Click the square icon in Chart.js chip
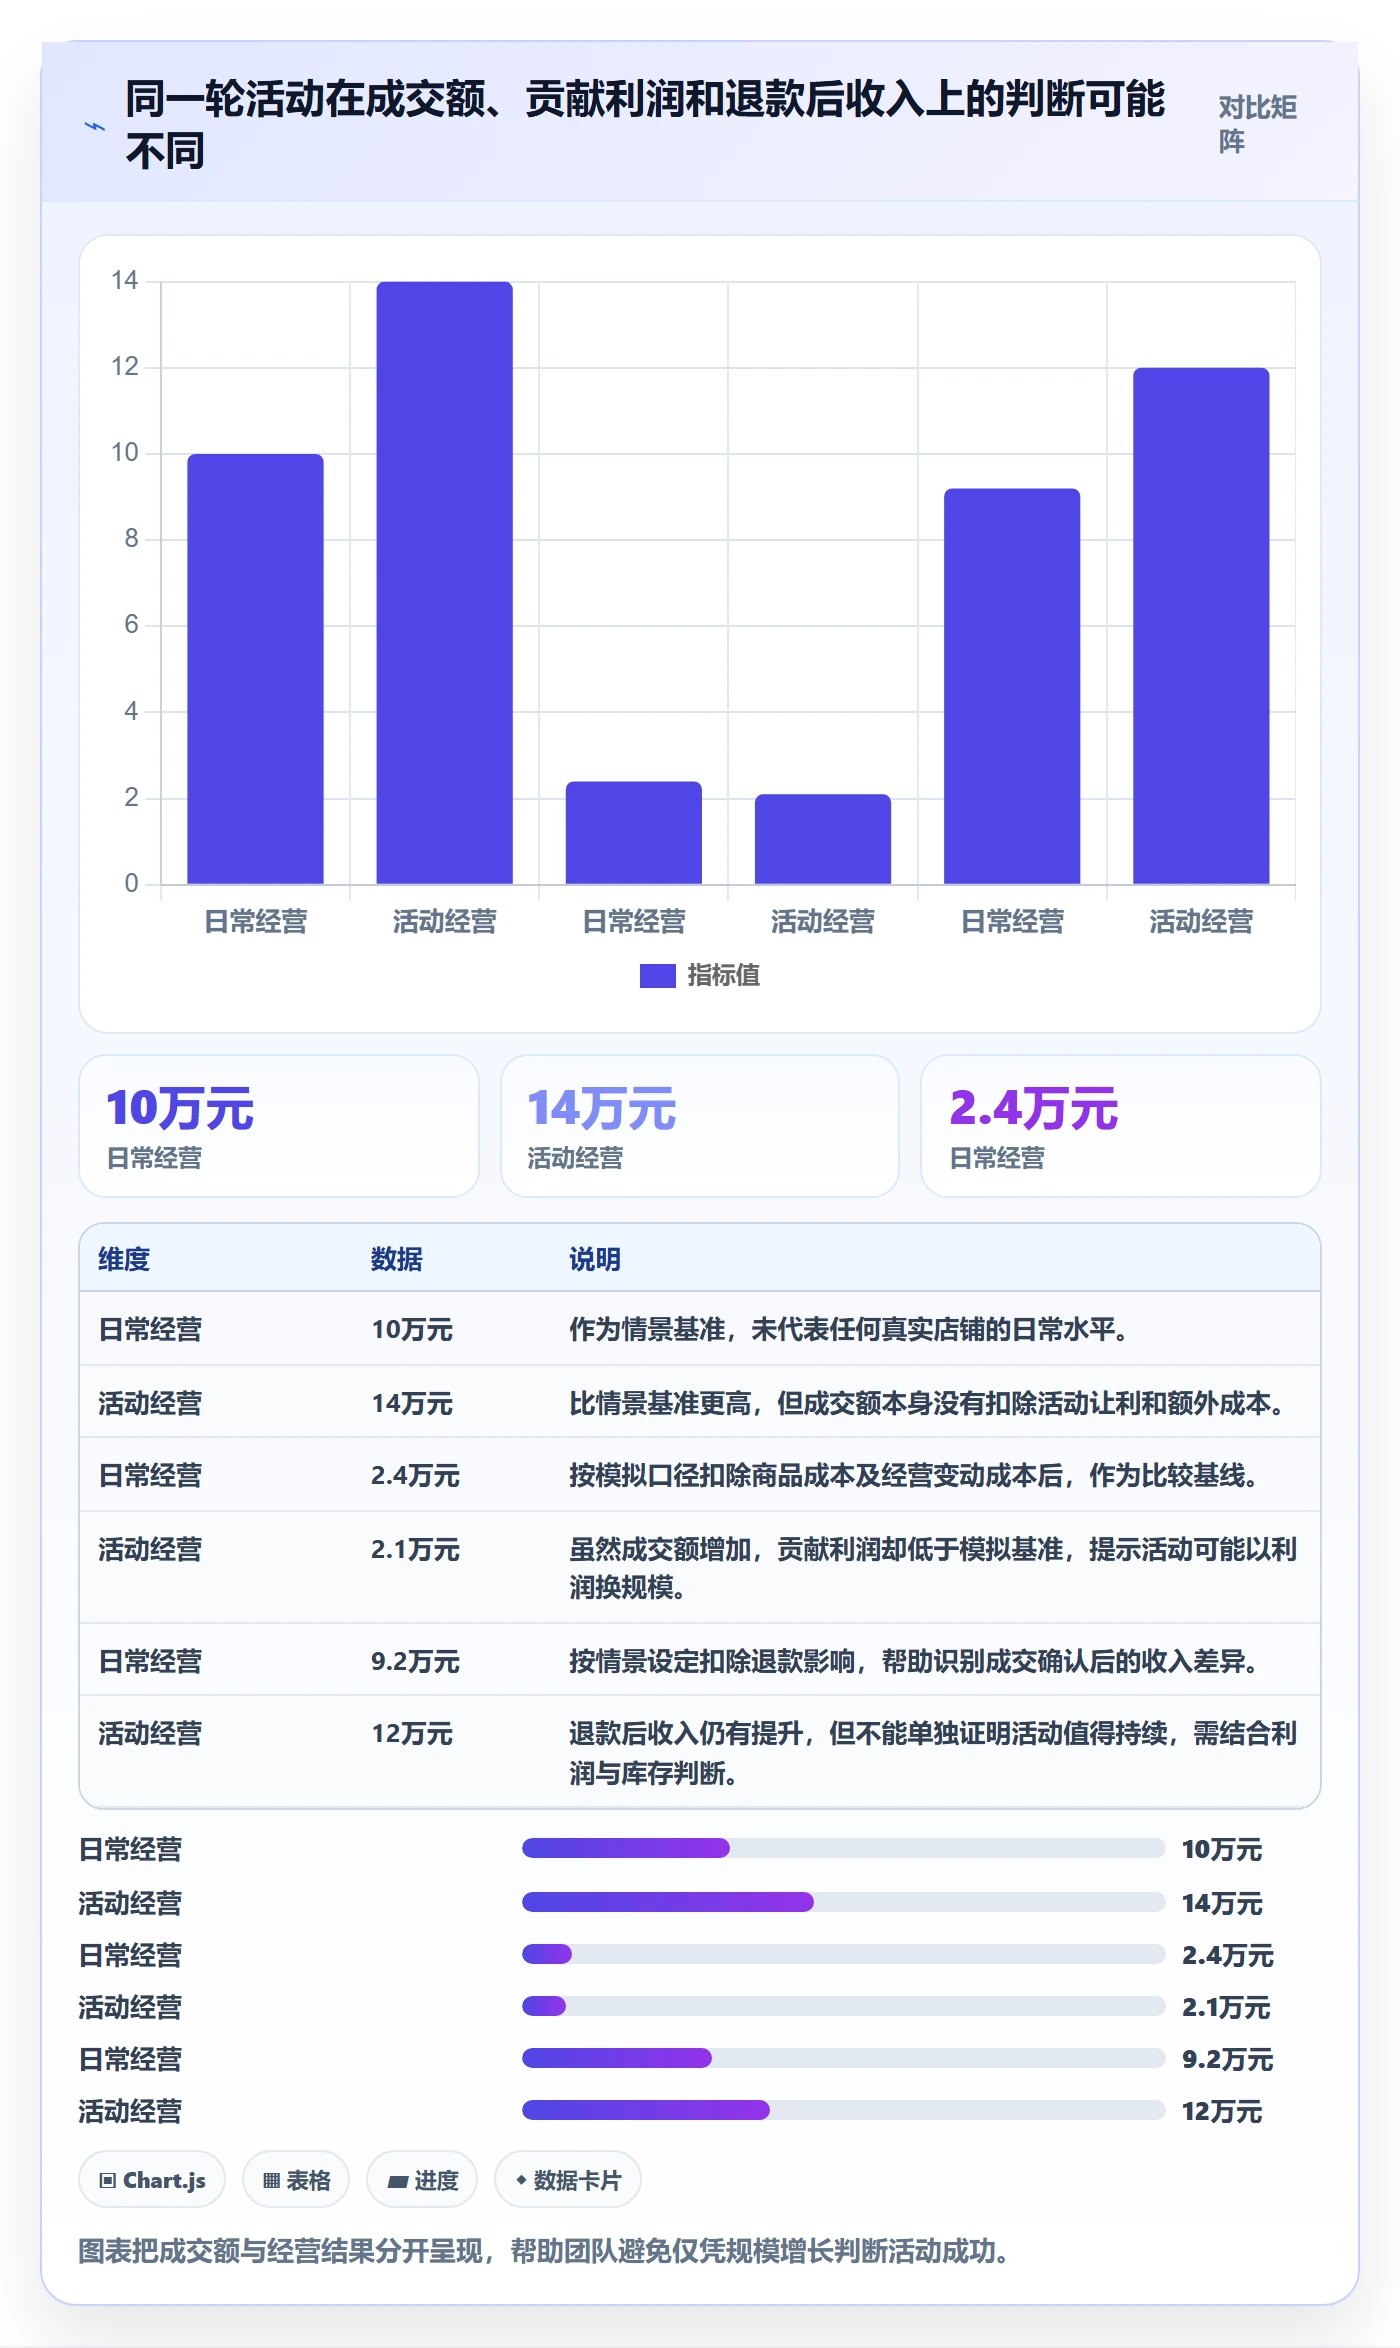The image size is (1400, 2348). tap(108, 2181)
